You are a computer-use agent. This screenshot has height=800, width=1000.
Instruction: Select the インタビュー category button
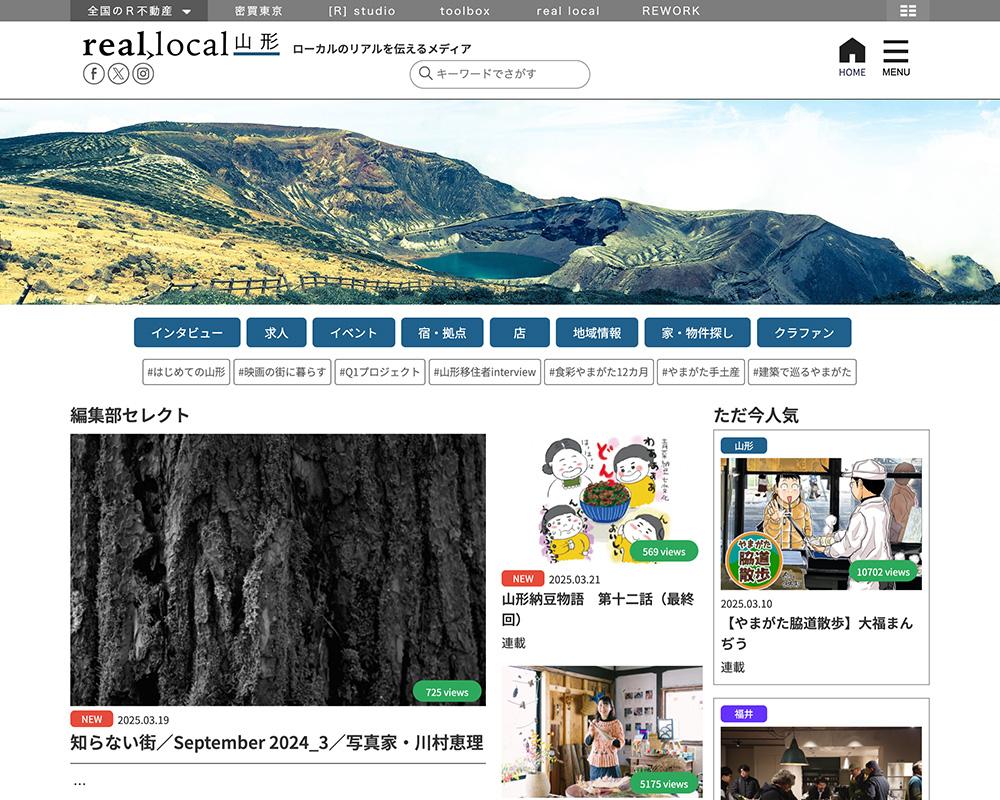pyautogui.click(x=187, y=332)
